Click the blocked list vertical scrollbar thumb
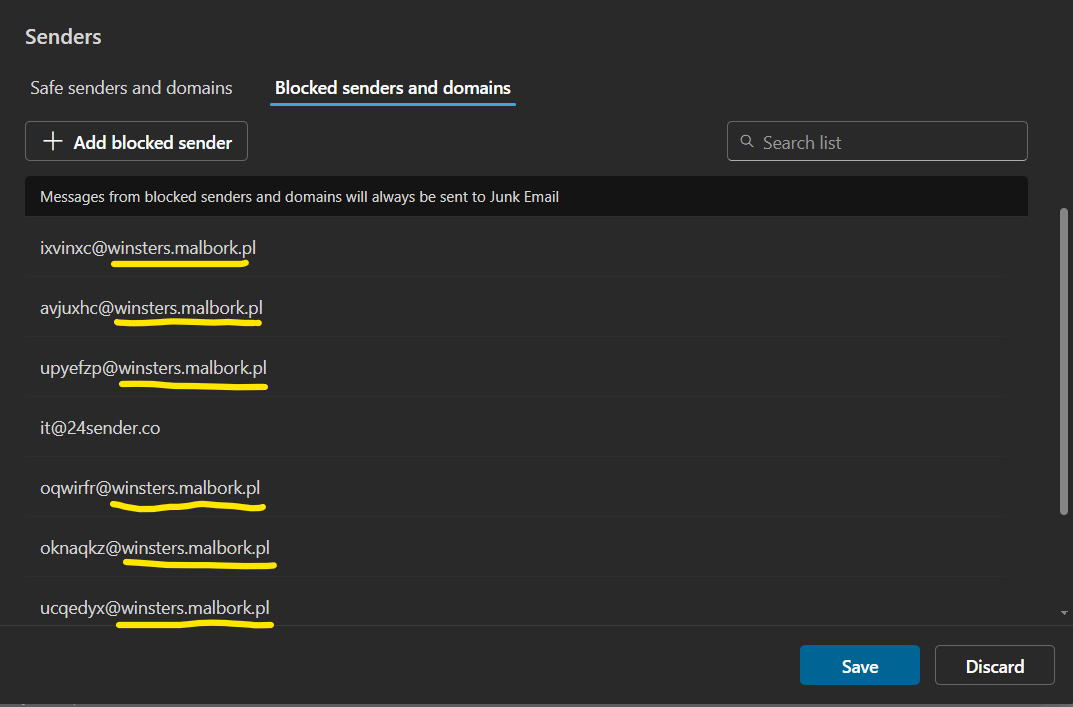The height and width of the screenshot is (707, 1073). pyautogui.click(x=1064, y=360)
